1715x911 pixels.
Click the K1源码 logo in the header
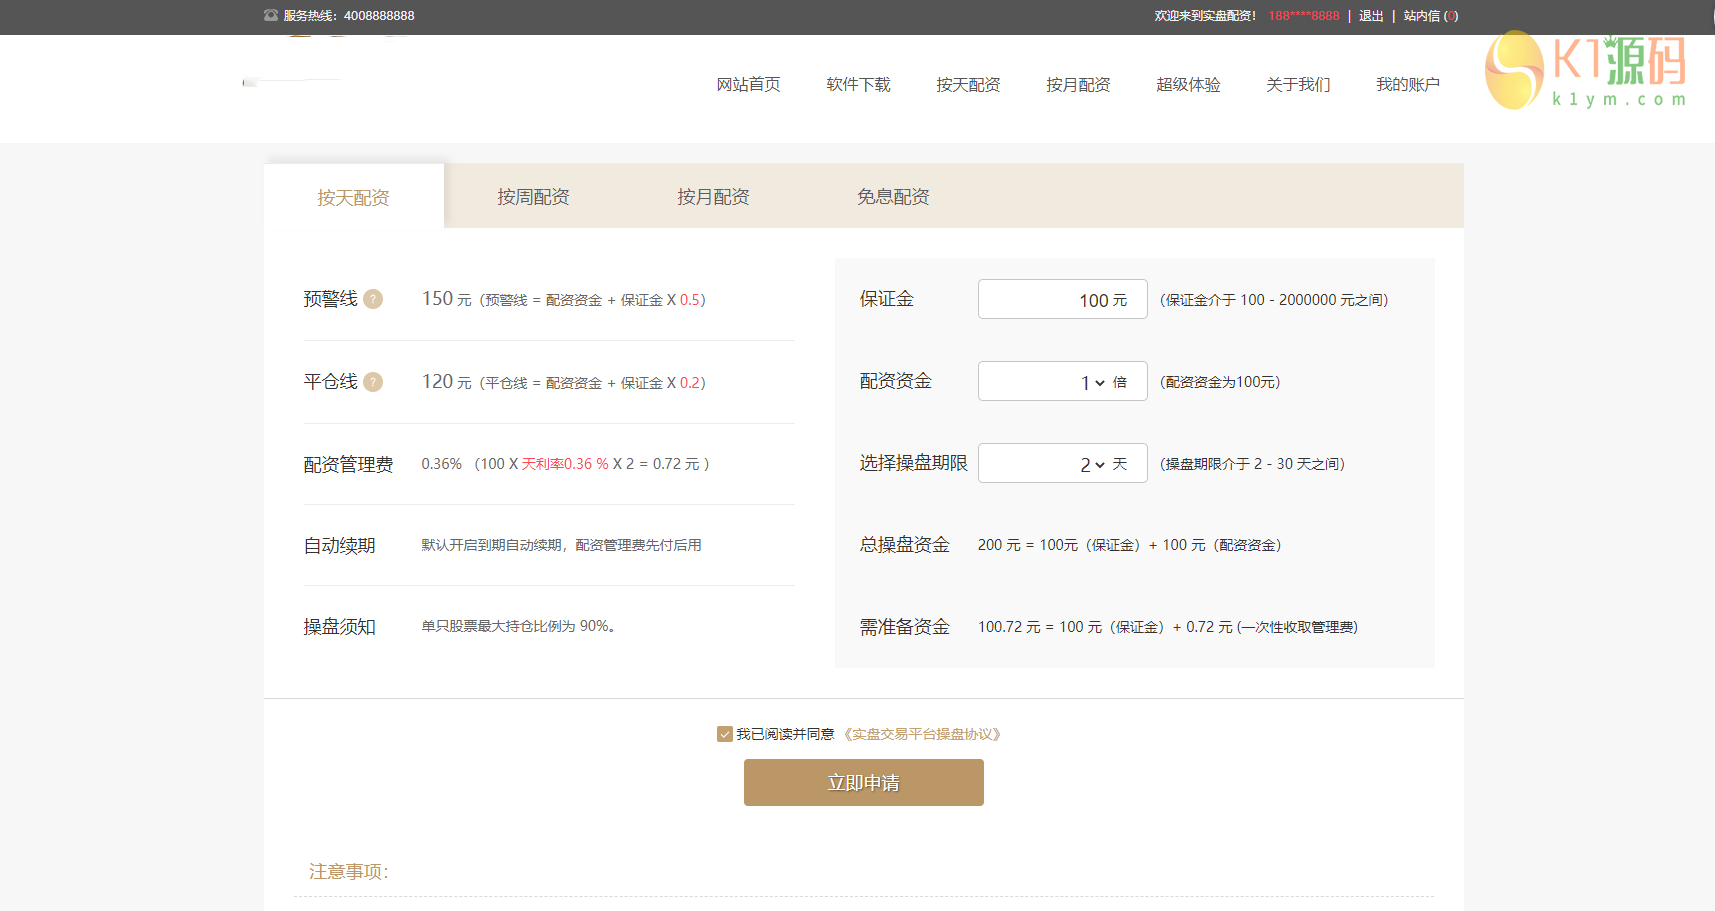(1586, 70)
